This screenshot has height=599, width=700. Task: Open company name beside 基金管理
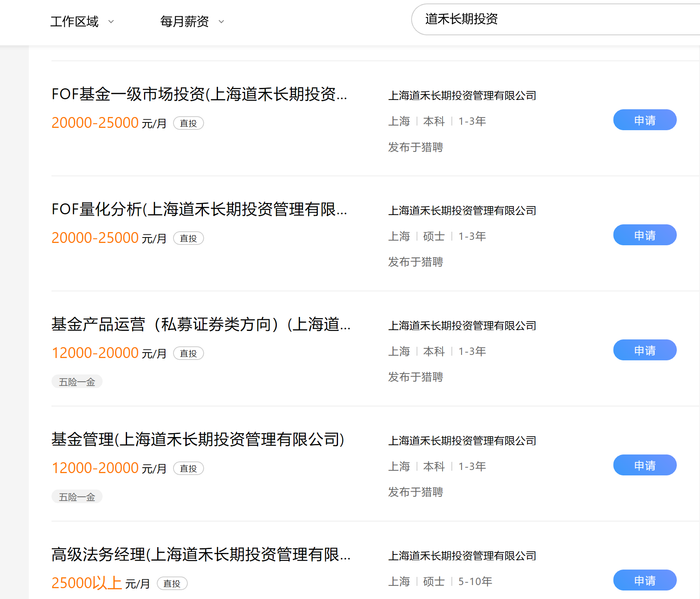462,441
